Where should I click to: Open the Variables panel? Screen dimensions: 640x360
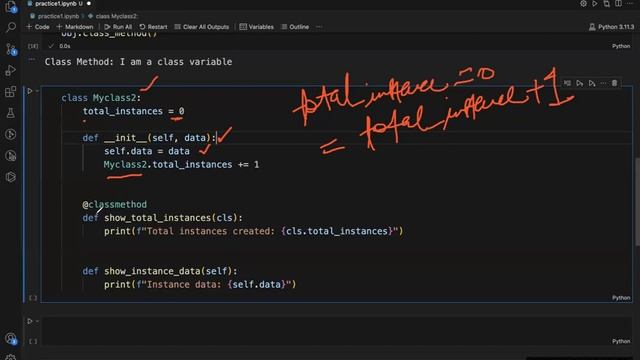pyautogui.click(x=256, y=27)
